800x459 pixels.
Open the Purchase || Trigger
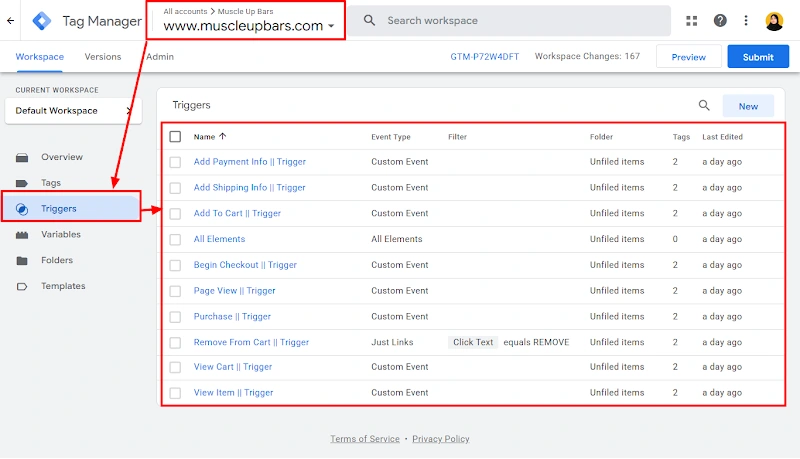click(x=232, y=316)
